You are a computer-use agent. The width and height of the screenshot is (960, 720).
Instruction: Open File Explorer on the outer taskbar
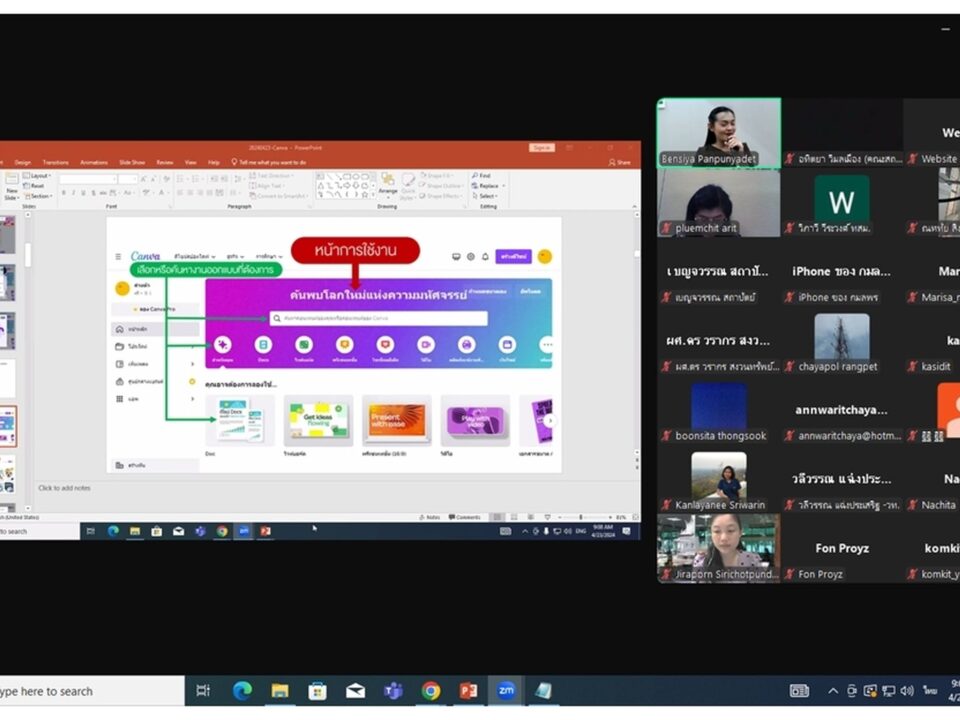click(280, 691)
